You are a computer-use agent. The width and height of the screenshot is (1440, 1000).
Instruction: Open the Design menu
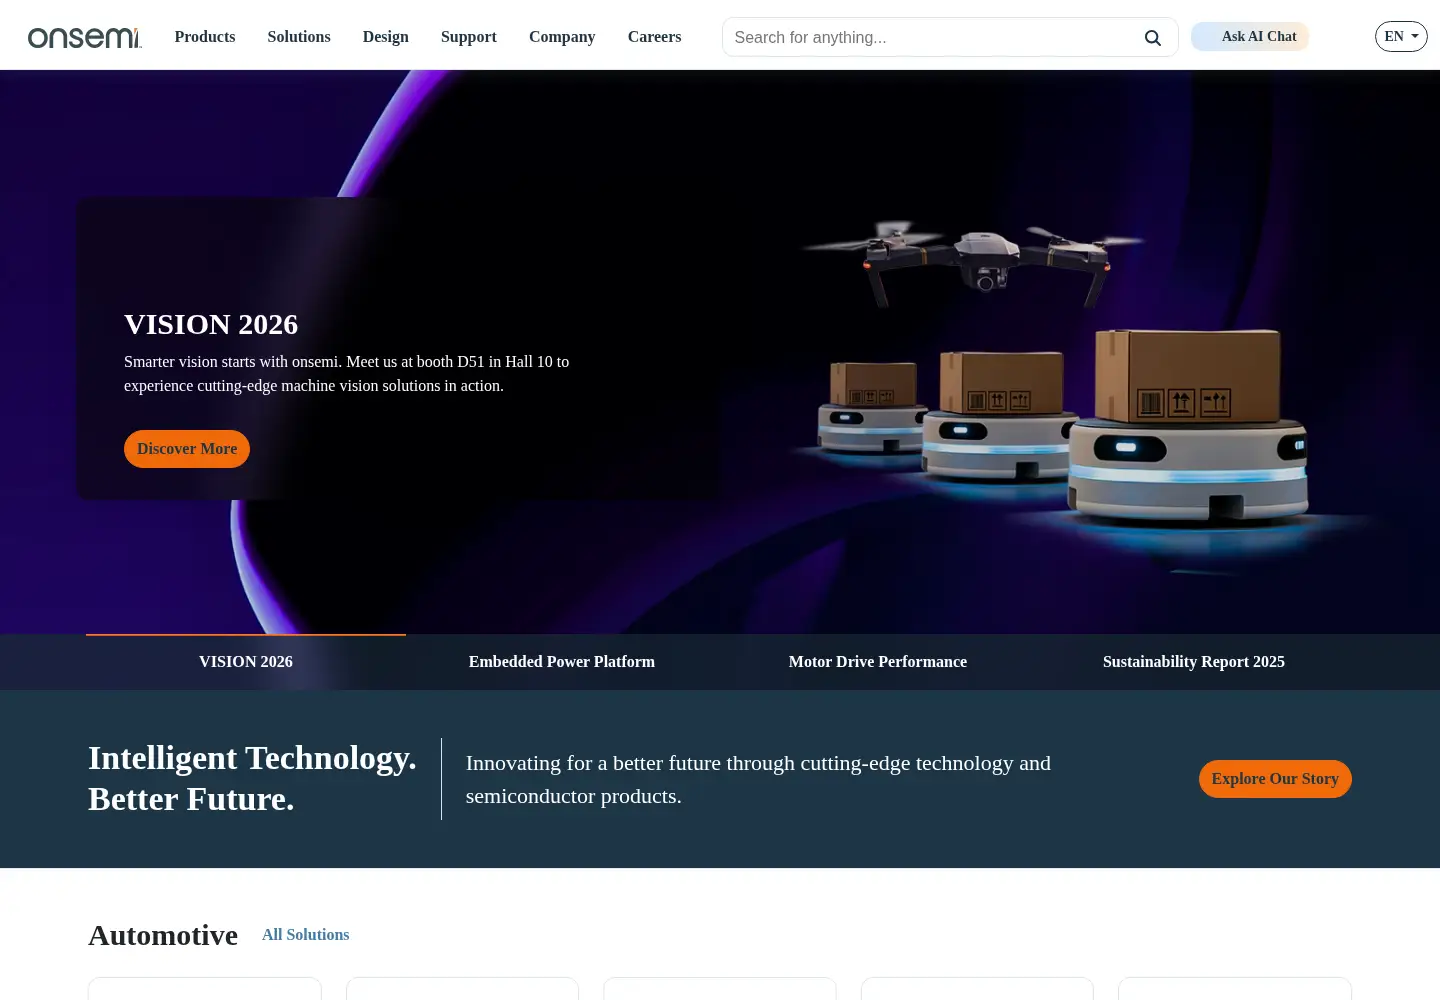[x=386, y=37]
